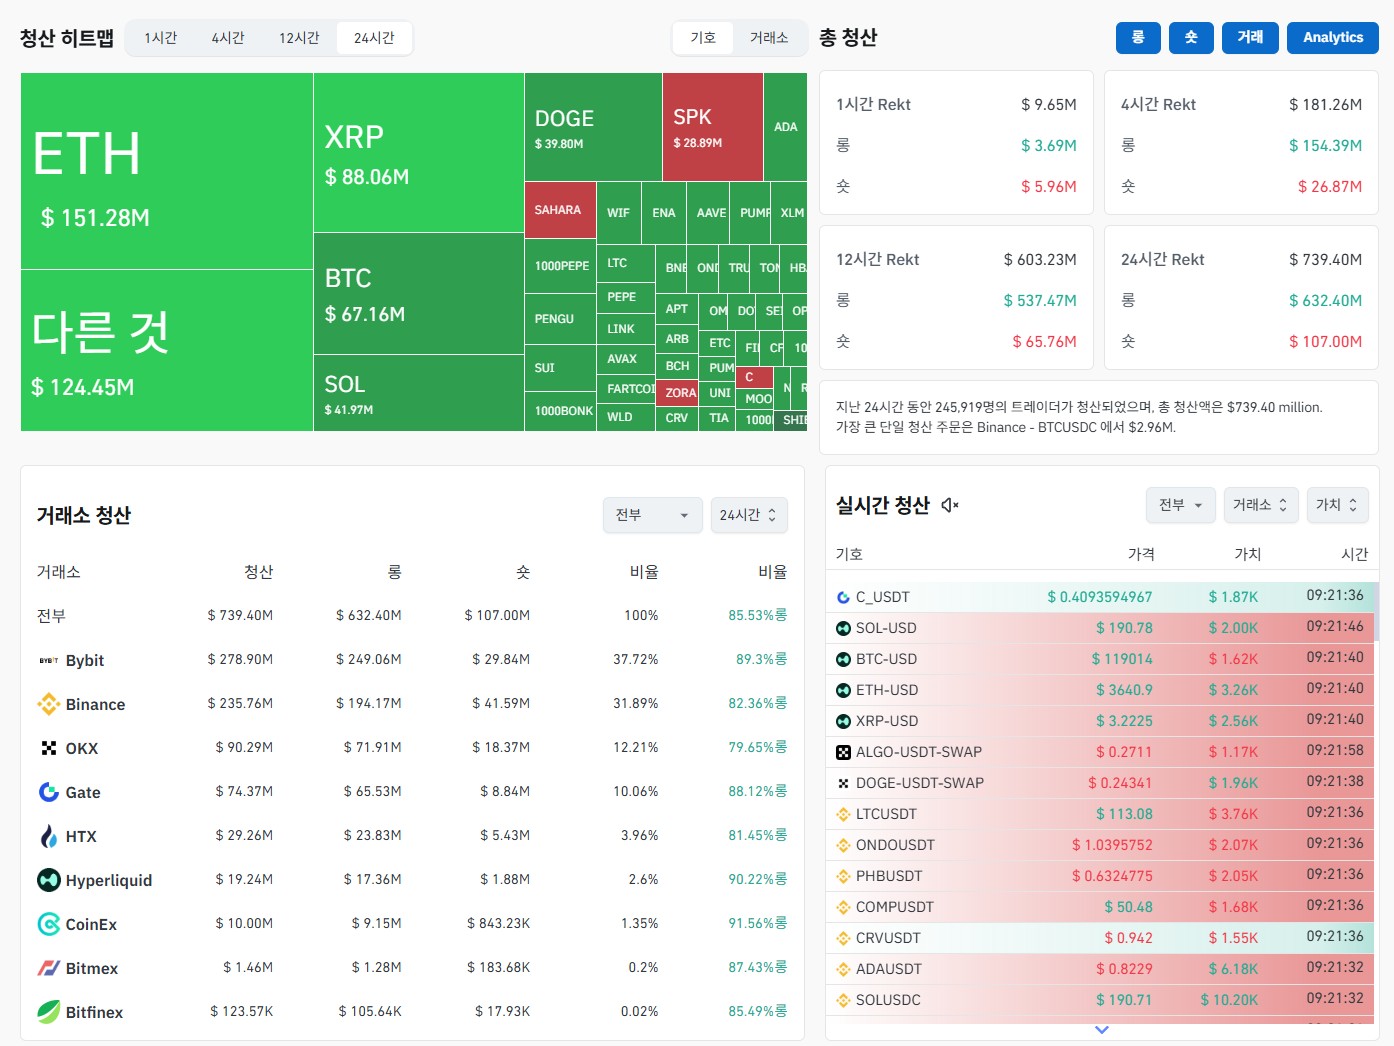1394x1046 pixels.
Task: Open the 가치 selector in 실시간 청산
Action: [x=1337, y=505]
